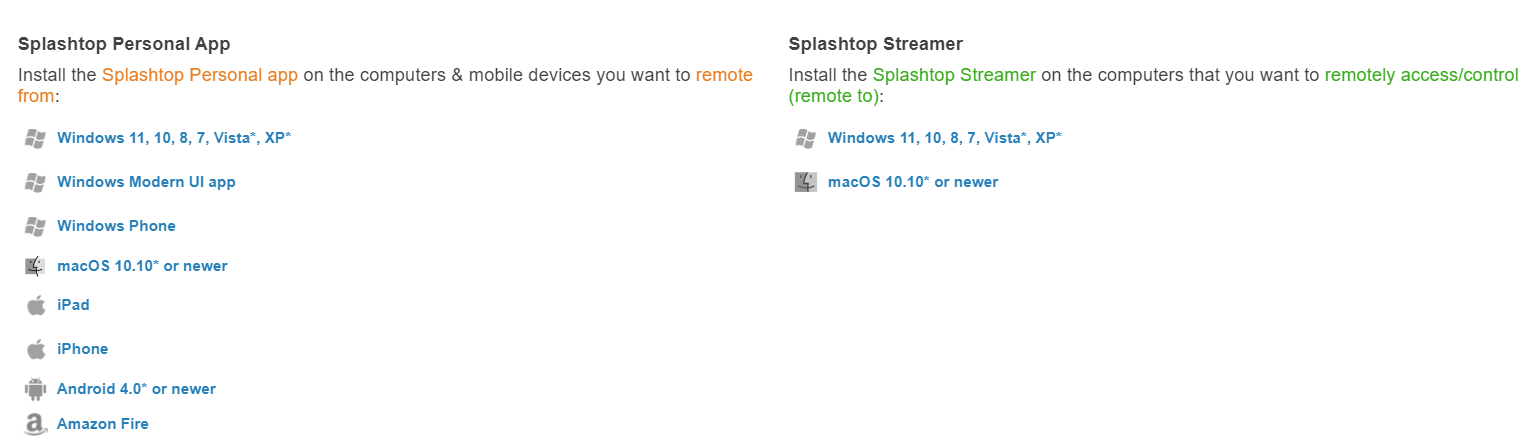Open Personal App Windows 11, 10, 8, 7 link
This screenshot has height=446, width=1525.
click(174, 138)
